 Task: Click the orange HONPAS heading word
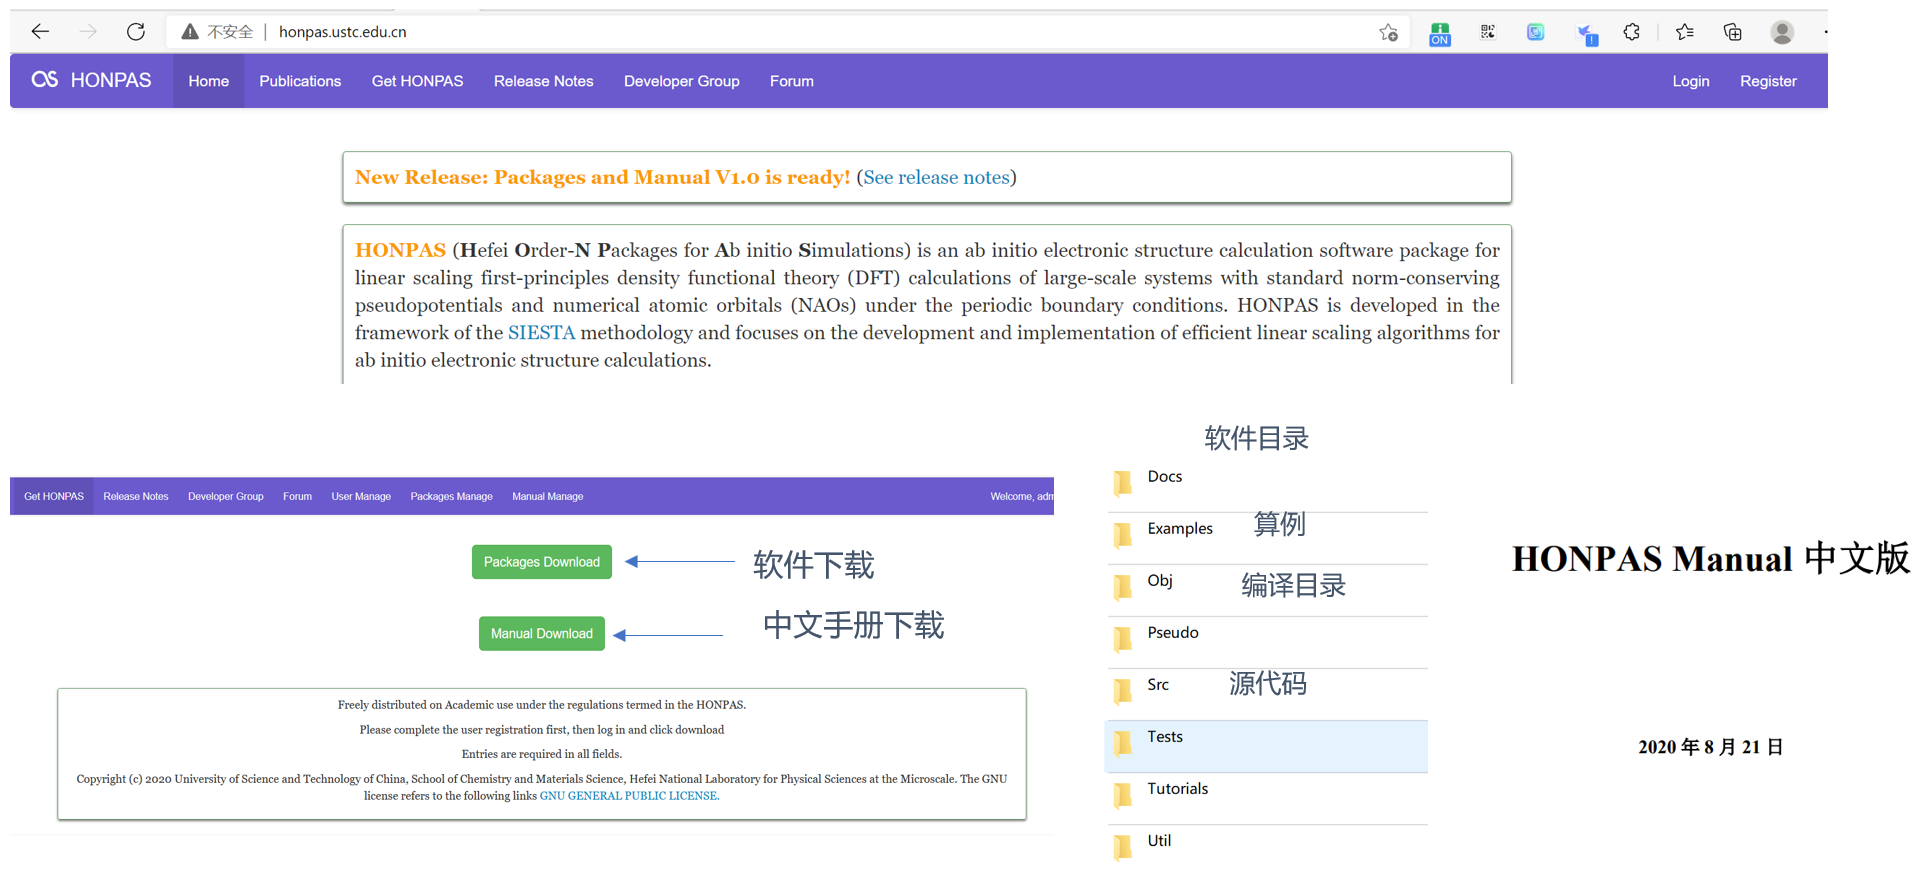[x=400, y=250]
